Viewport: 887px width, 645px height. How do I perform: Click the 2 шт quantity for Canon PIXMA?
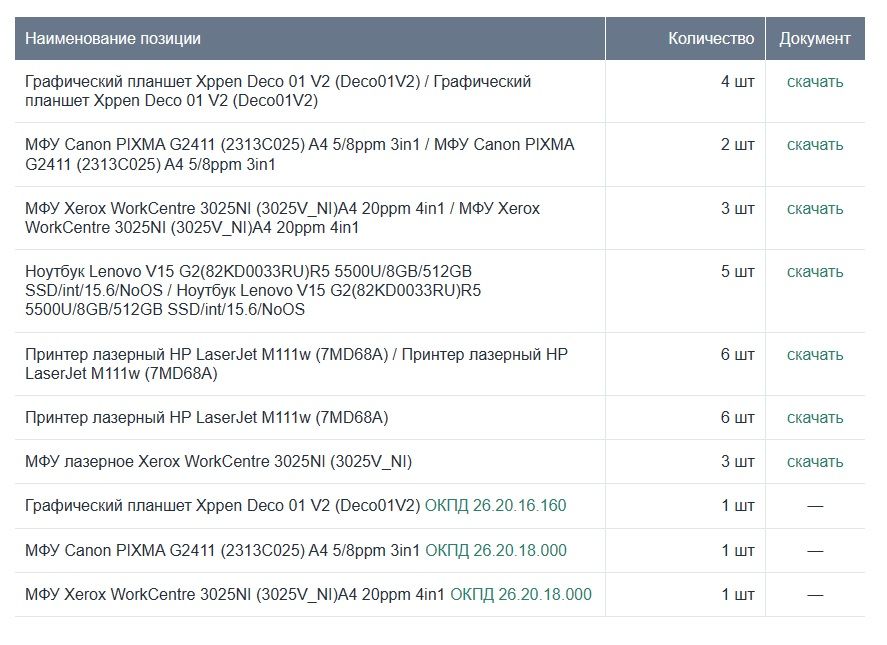[x=737, y=145]
